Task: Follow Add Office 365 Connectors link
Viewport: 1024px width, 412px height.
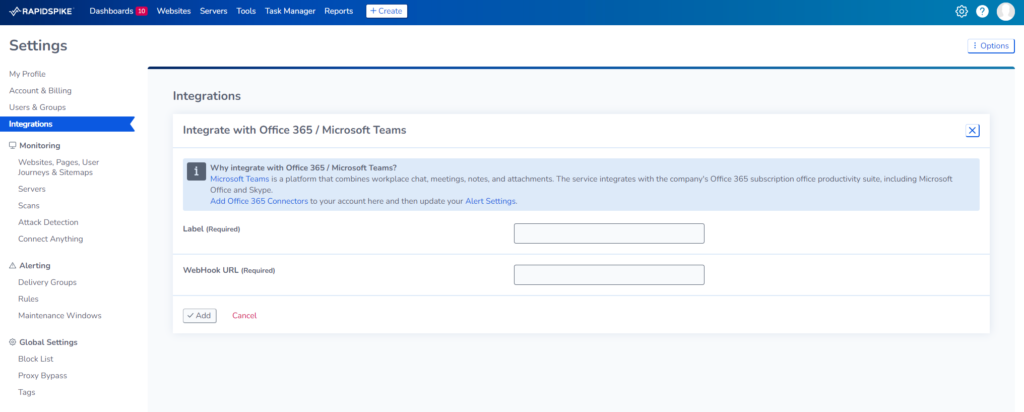Action: point(259,201)
